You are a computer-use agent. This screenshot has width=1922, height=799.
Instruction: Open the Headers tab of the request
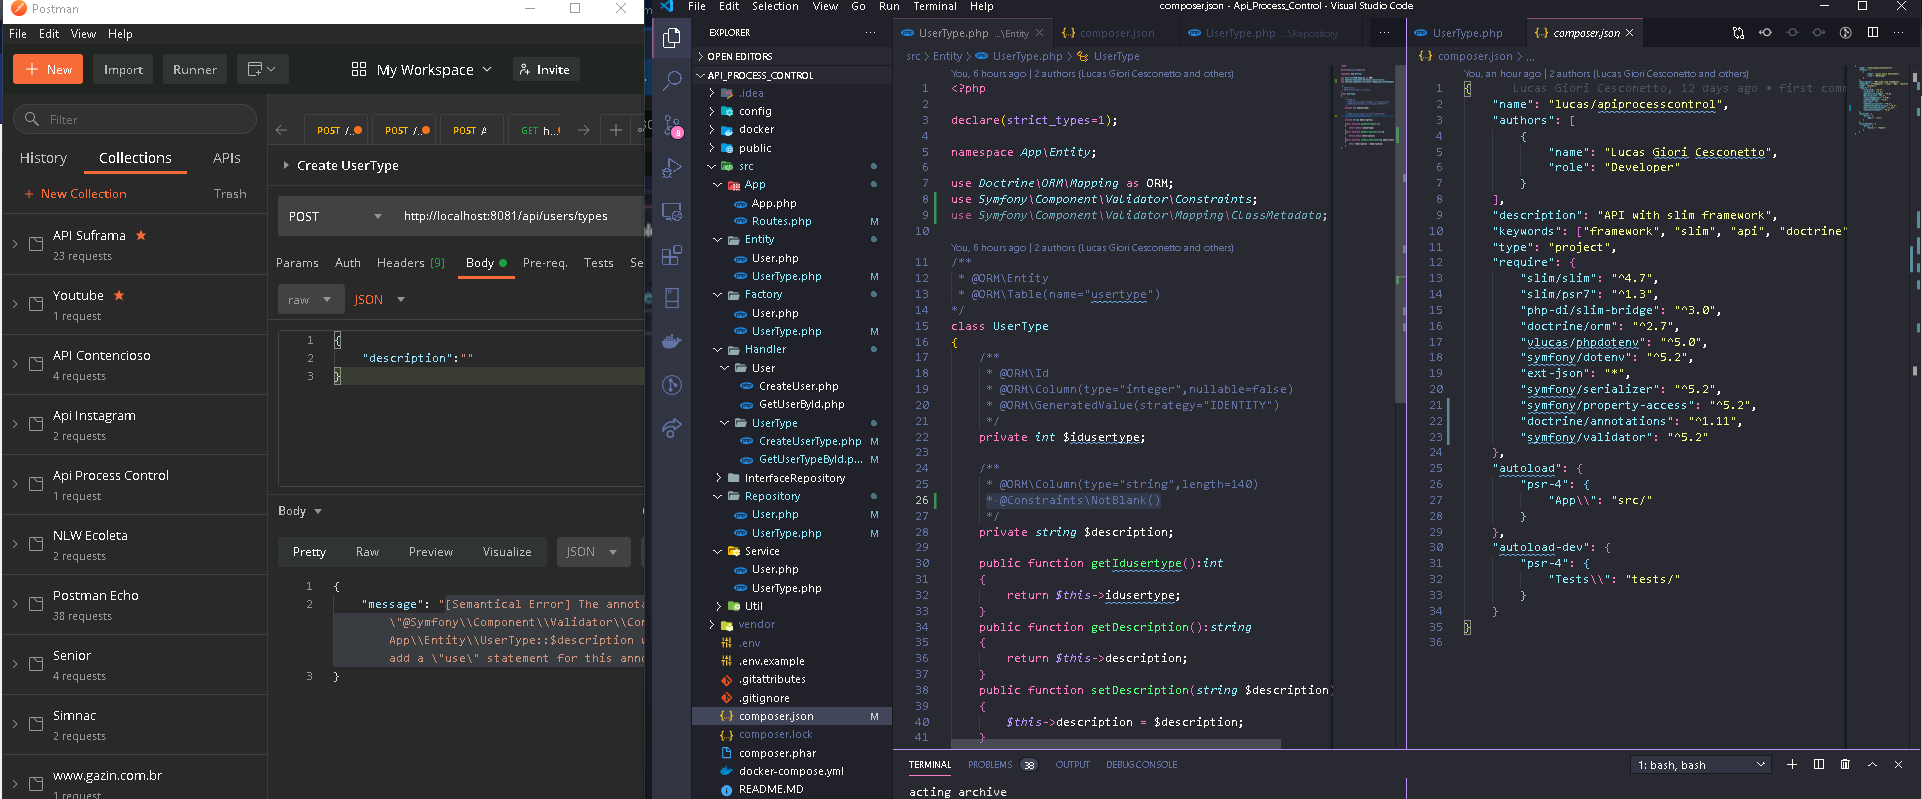click(x=410, y=262)
